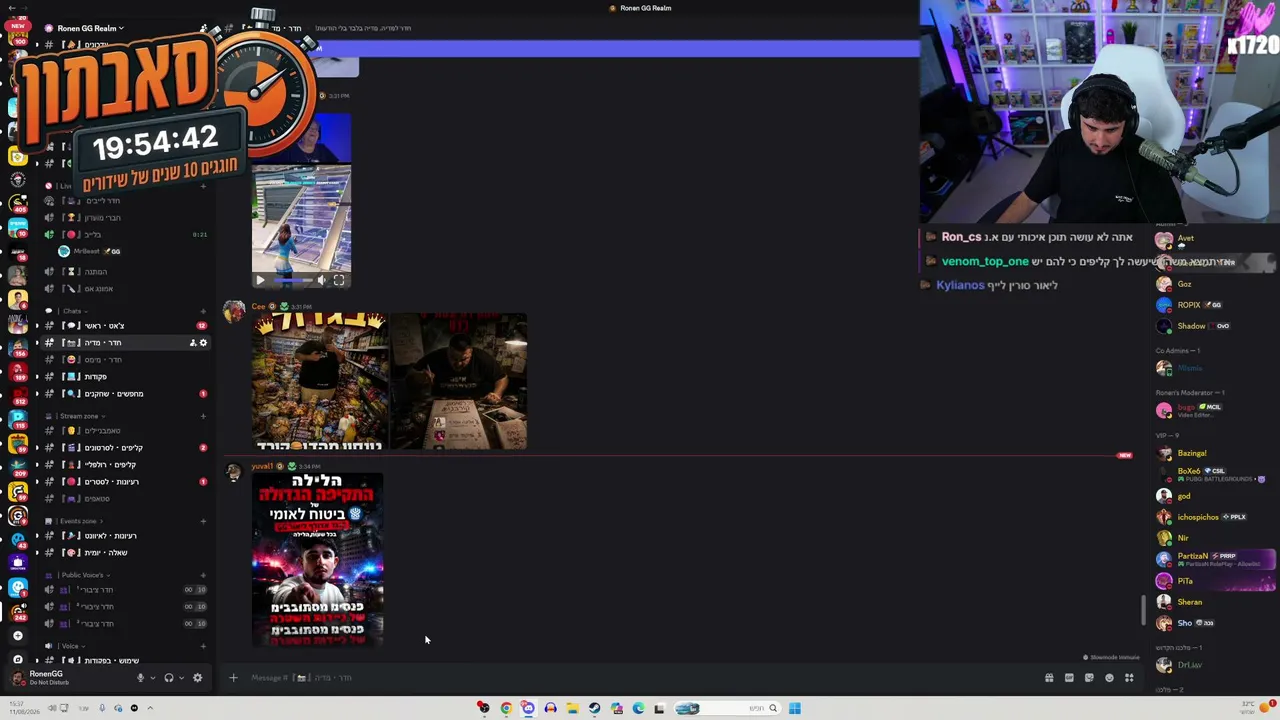This screenshot has width=1280, height=720.
Task: Toggle microphone mute in user panel
Action: [140, 678]
